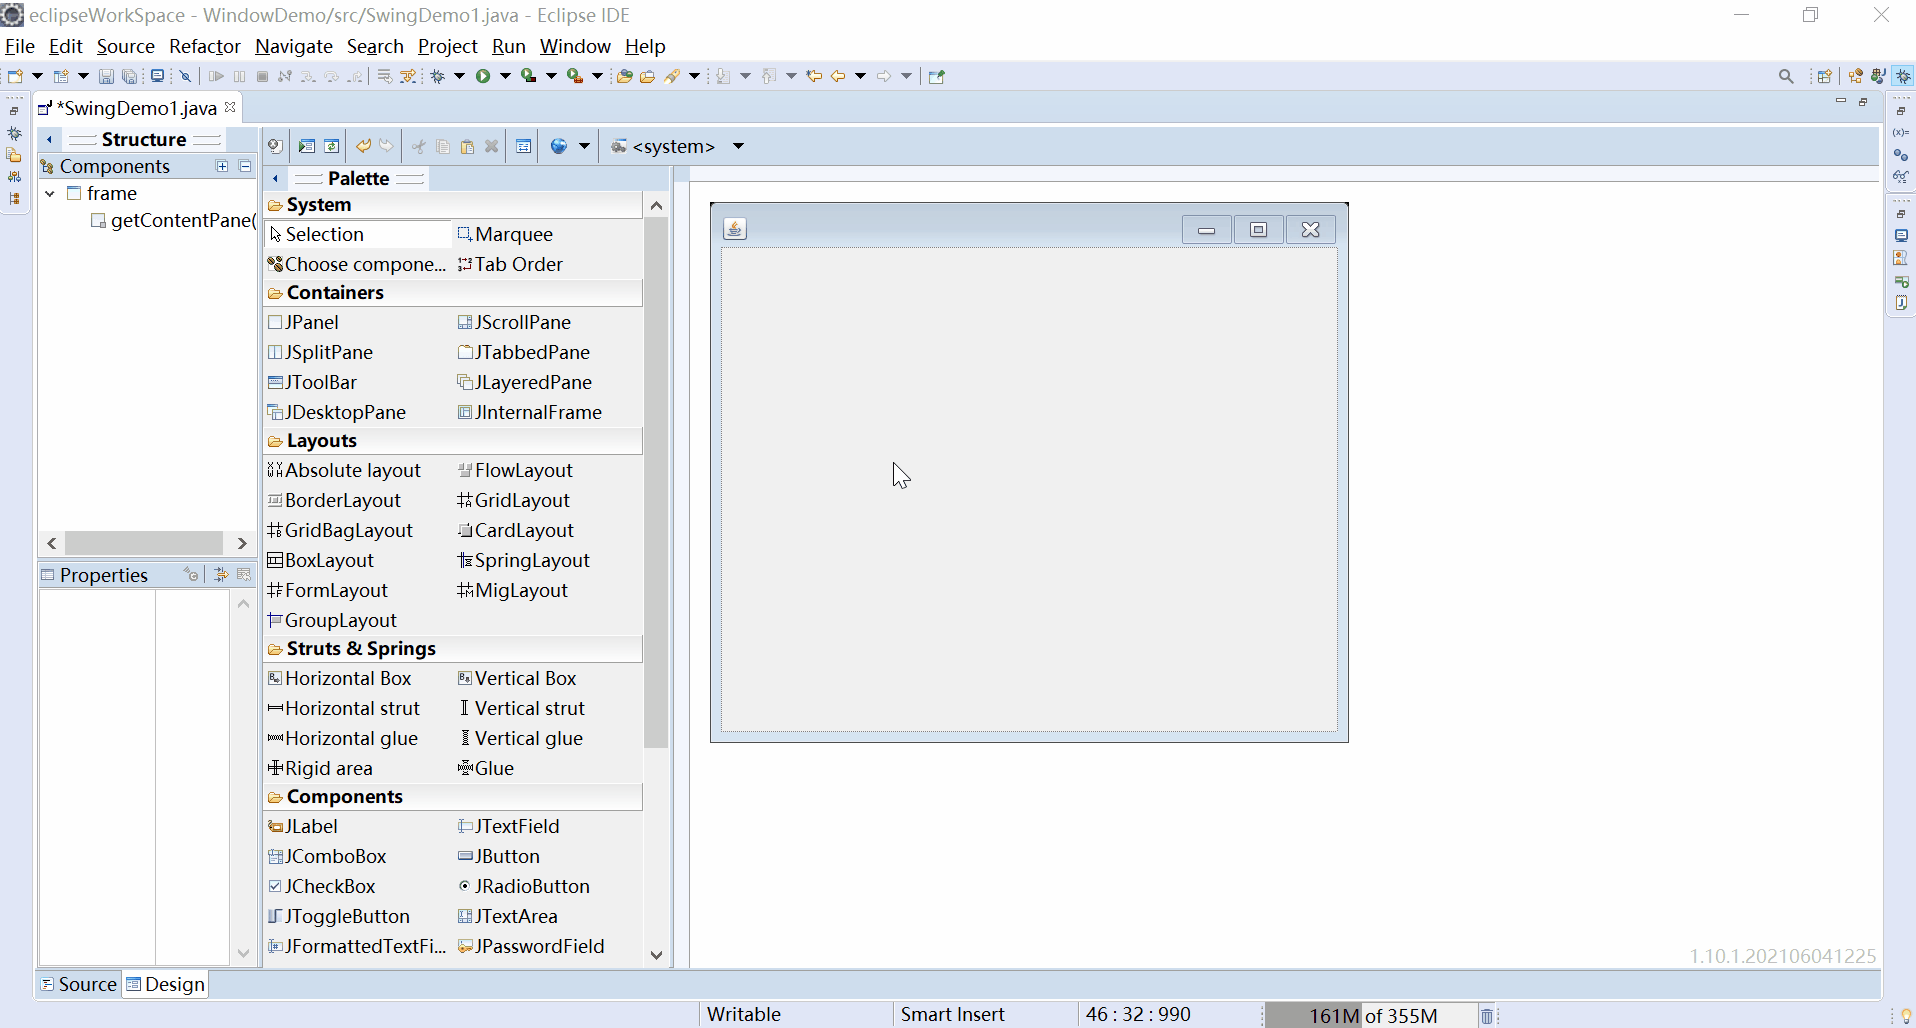Click the frame content pane canvas
The height and width of the screenshot is (1028, 1916).
1029,490
